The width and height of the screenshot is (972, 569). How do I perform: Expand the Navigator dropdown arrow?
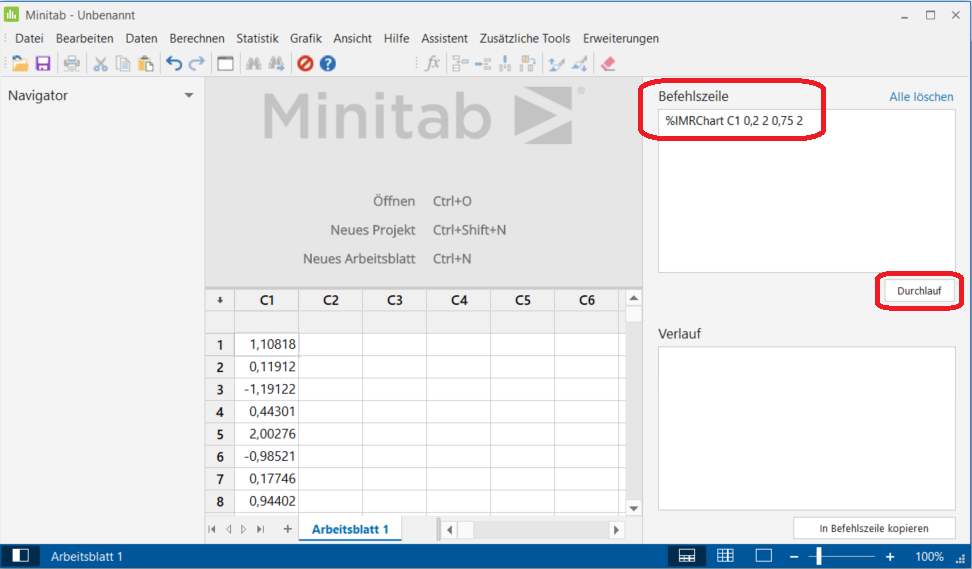pos(189,95)
